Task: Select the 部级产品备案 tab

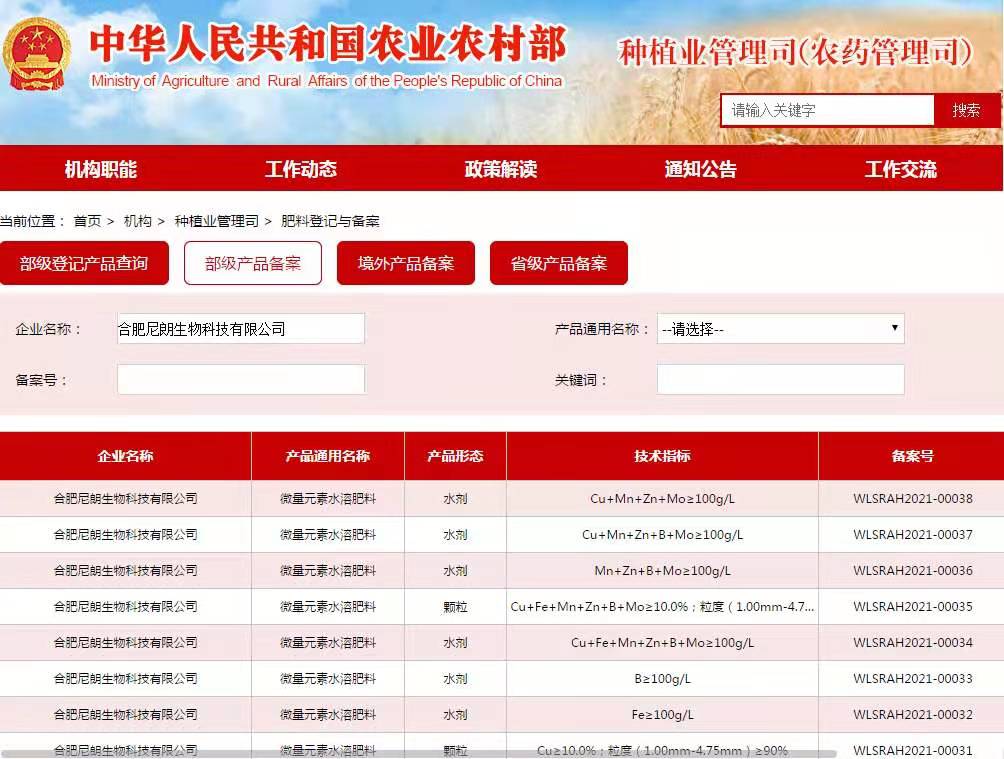Action: click(253, 263)
